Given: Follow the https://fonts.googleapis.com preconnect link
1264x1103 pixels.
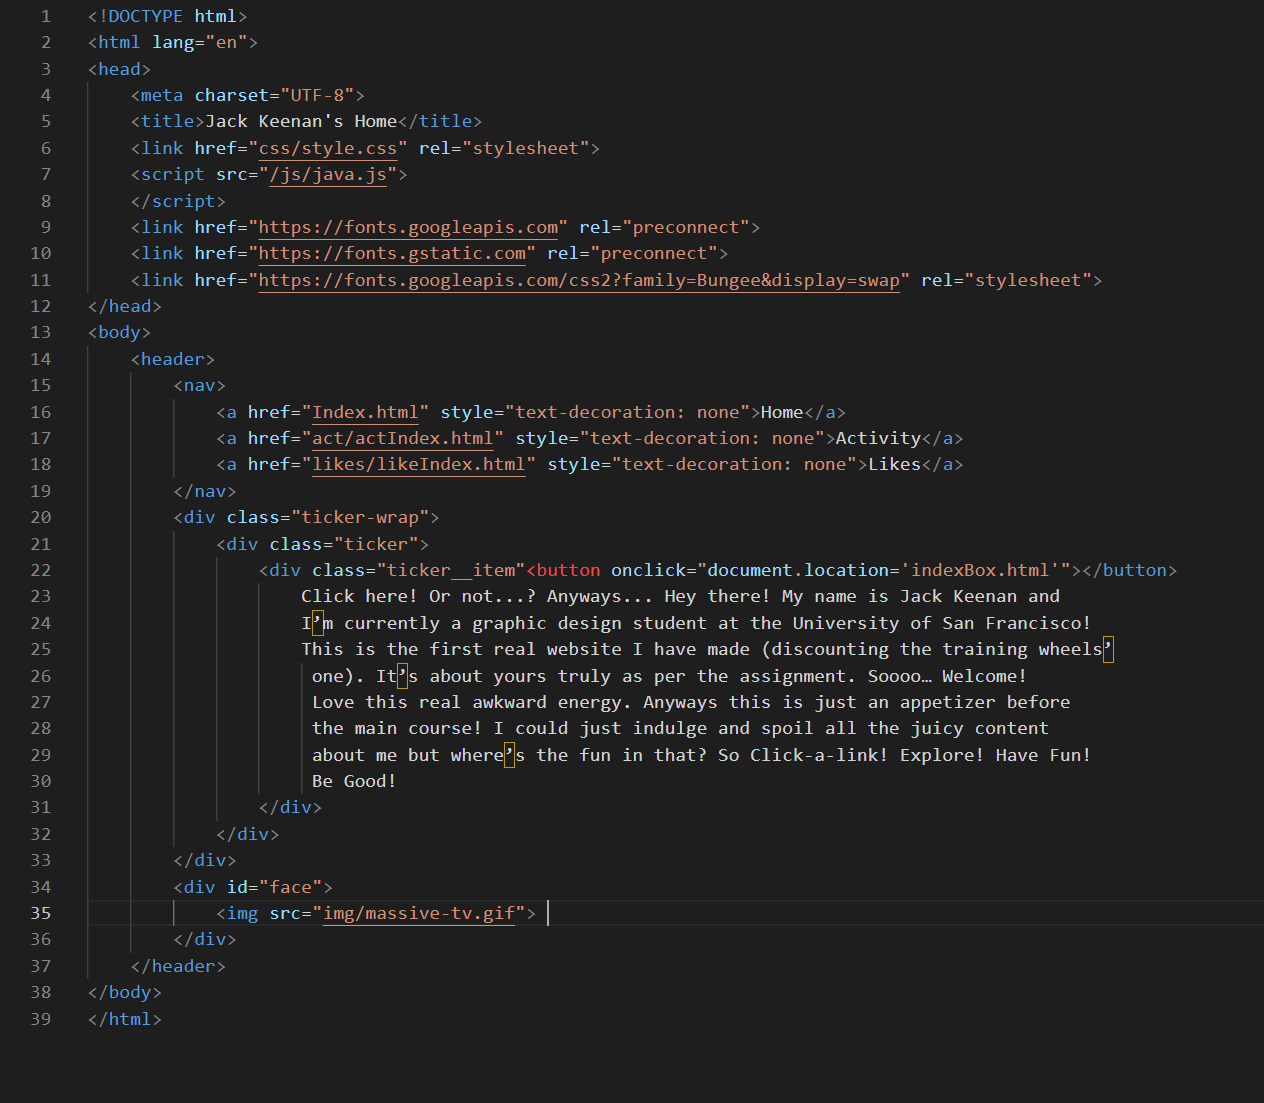Looking at the screenshot, I should click(x=408, y=227).
